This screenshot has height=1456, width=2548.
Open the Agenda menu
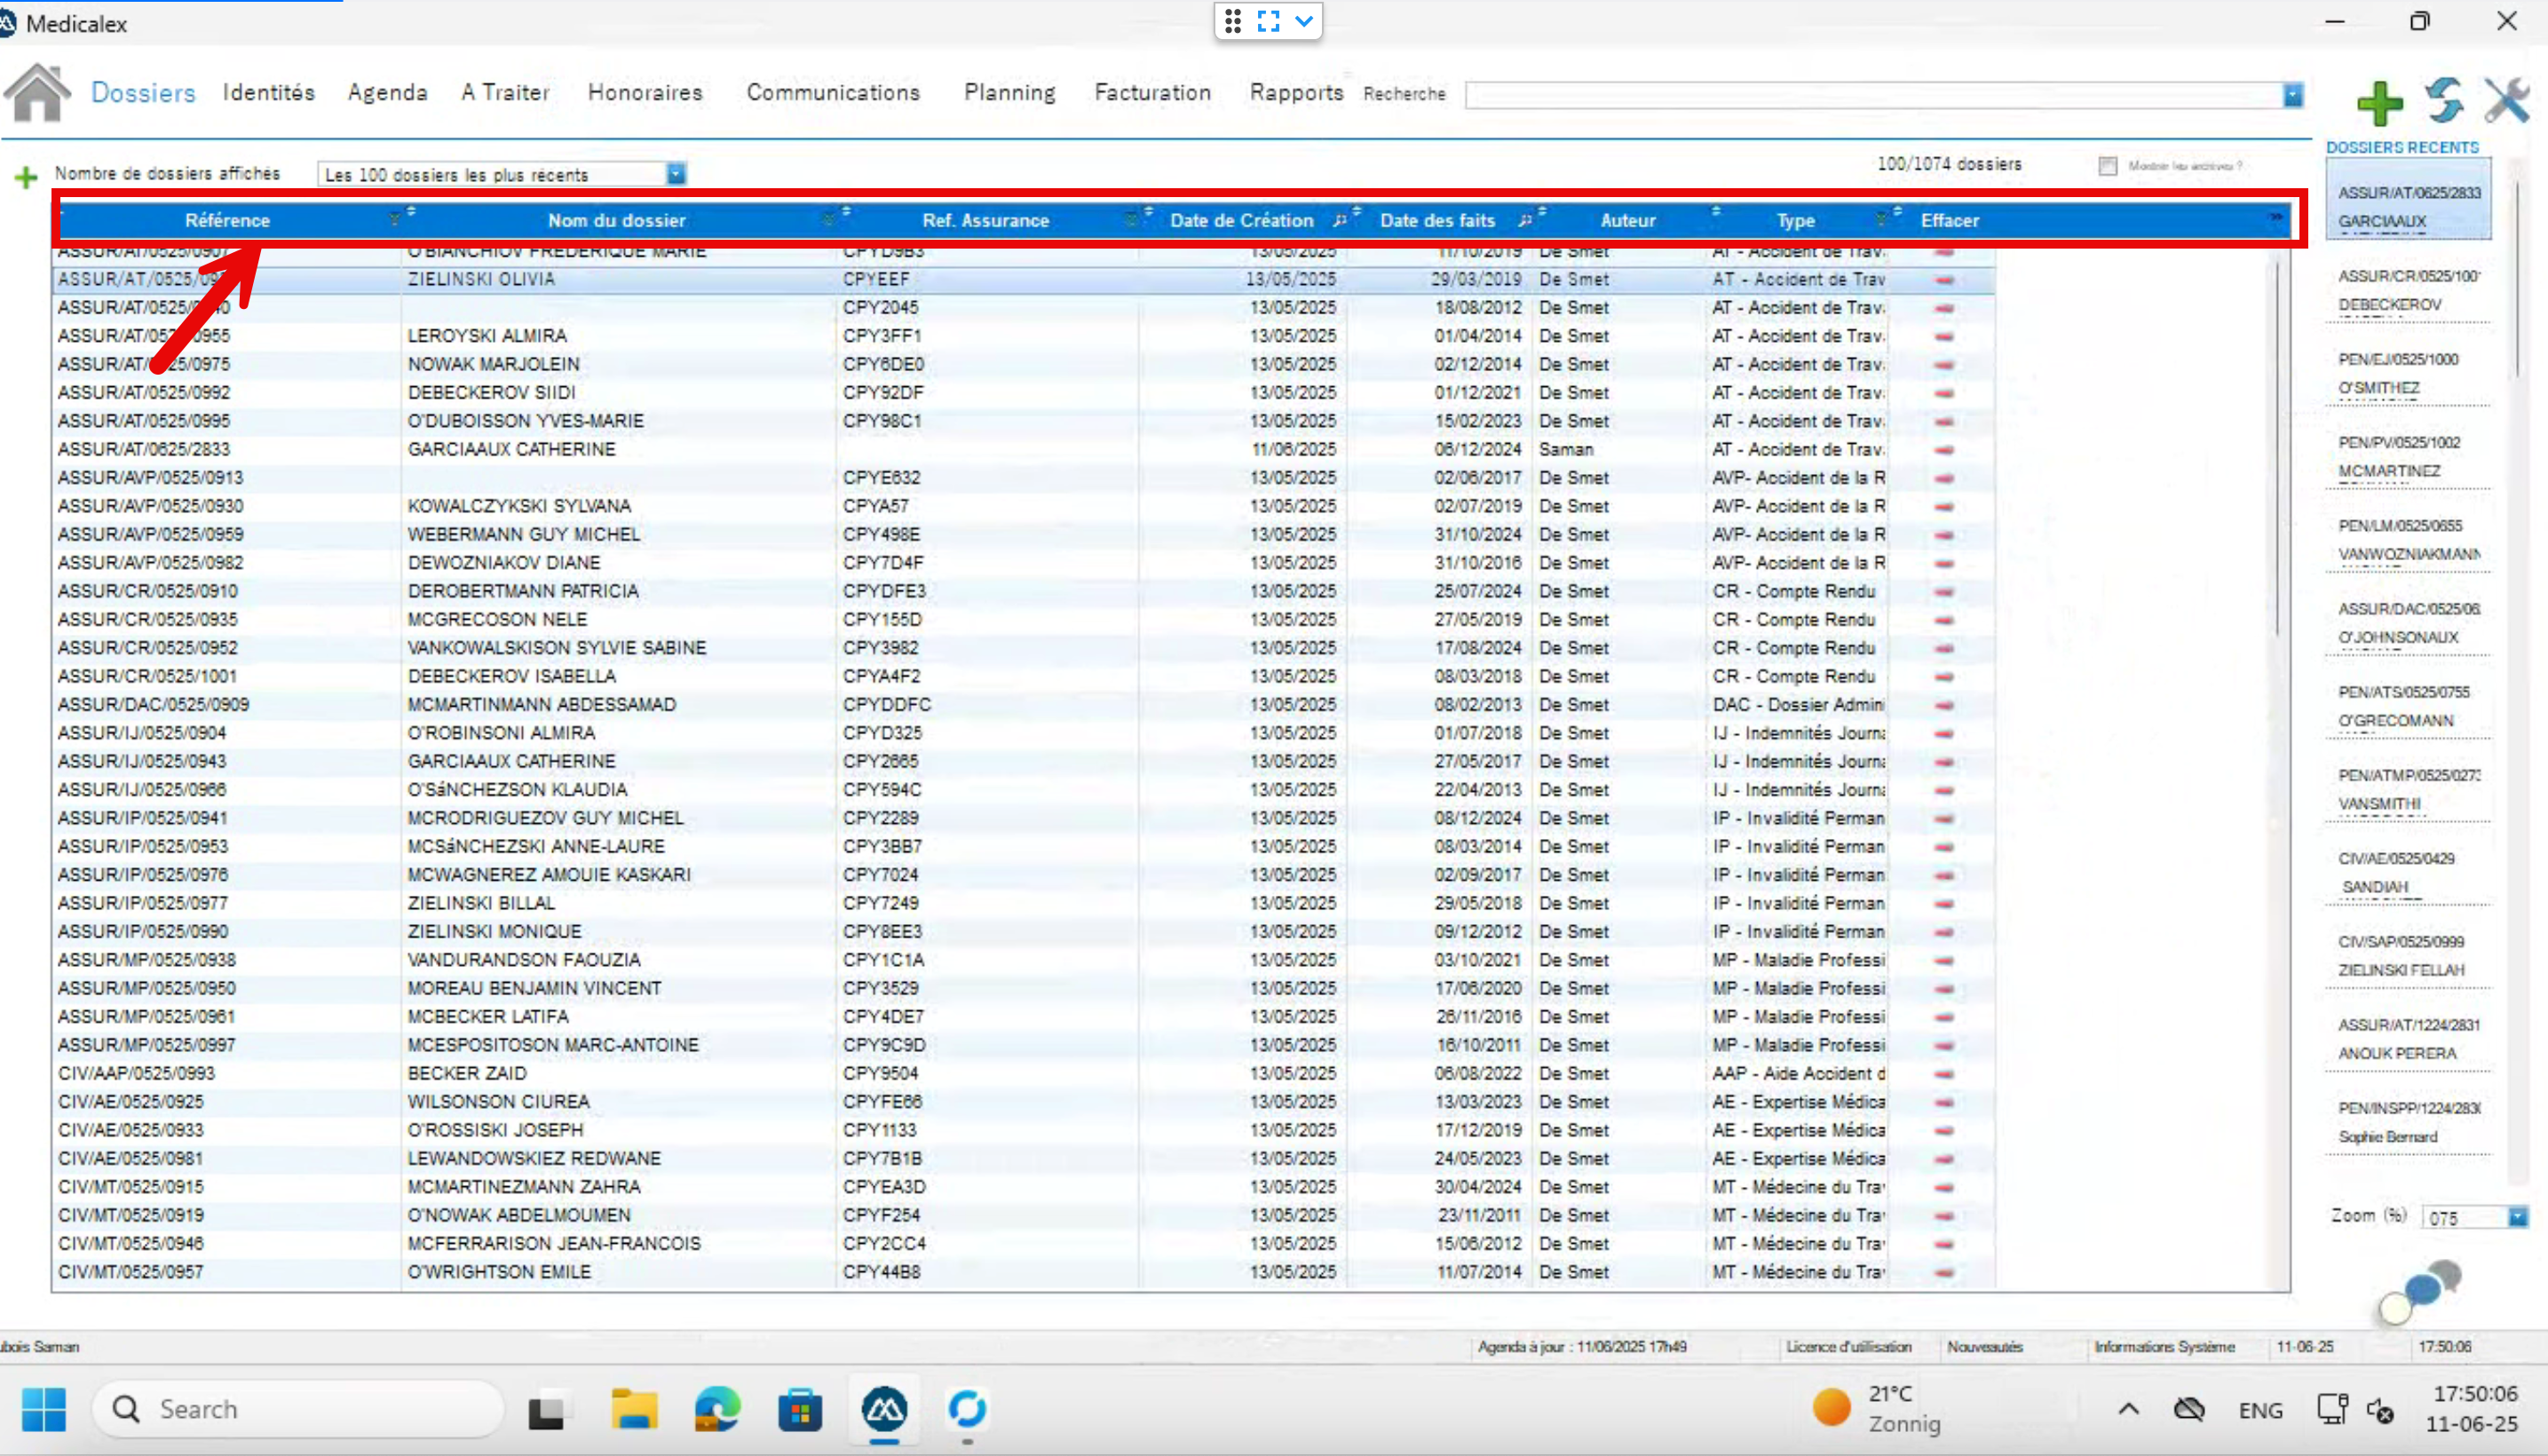click(x=387, y=93)
